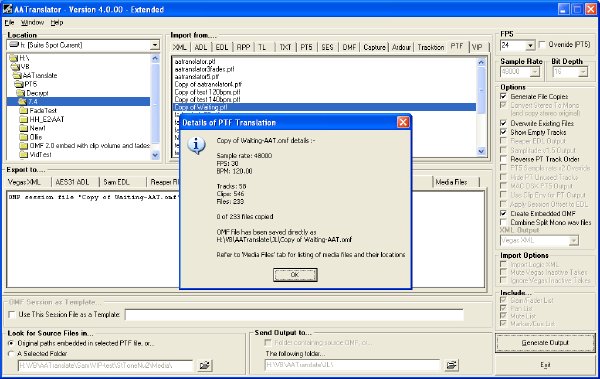Viewport: 600px width, 379px height.
Task: Click the import file list scrollbar down arrow
Action: tap(481, 152)
